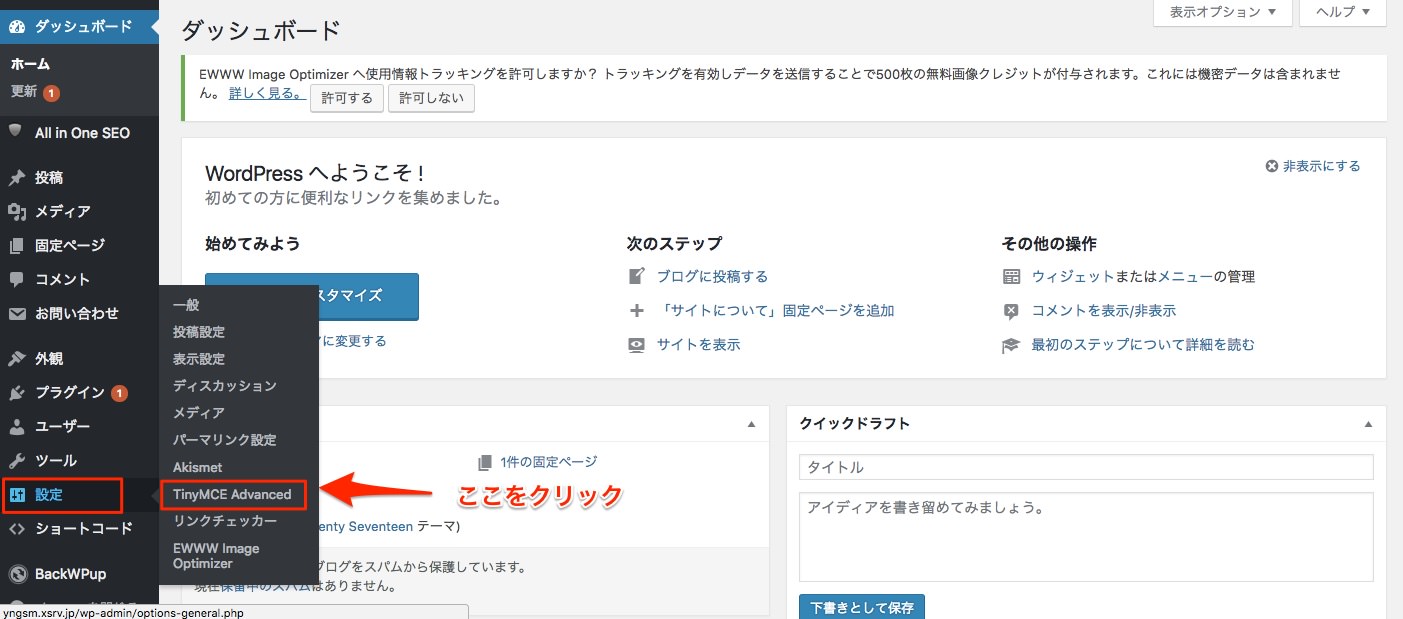Click the All in One SEO shield icon
The height and width of the screenshot is (619, 1403).
click(16, 132)
